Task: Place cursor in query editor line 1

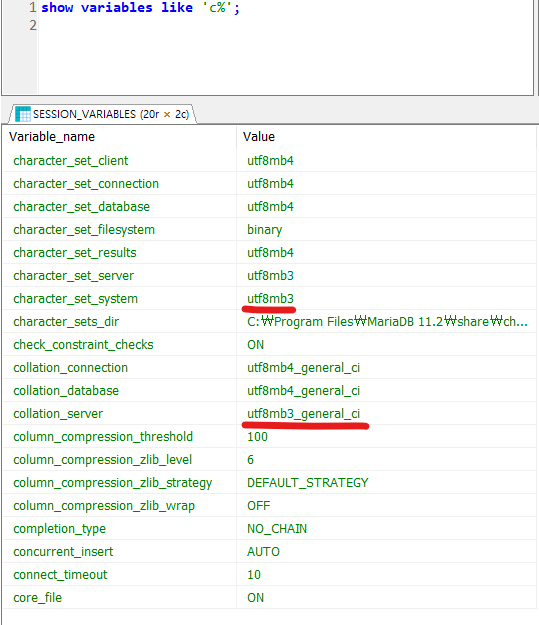Action: 140,8
